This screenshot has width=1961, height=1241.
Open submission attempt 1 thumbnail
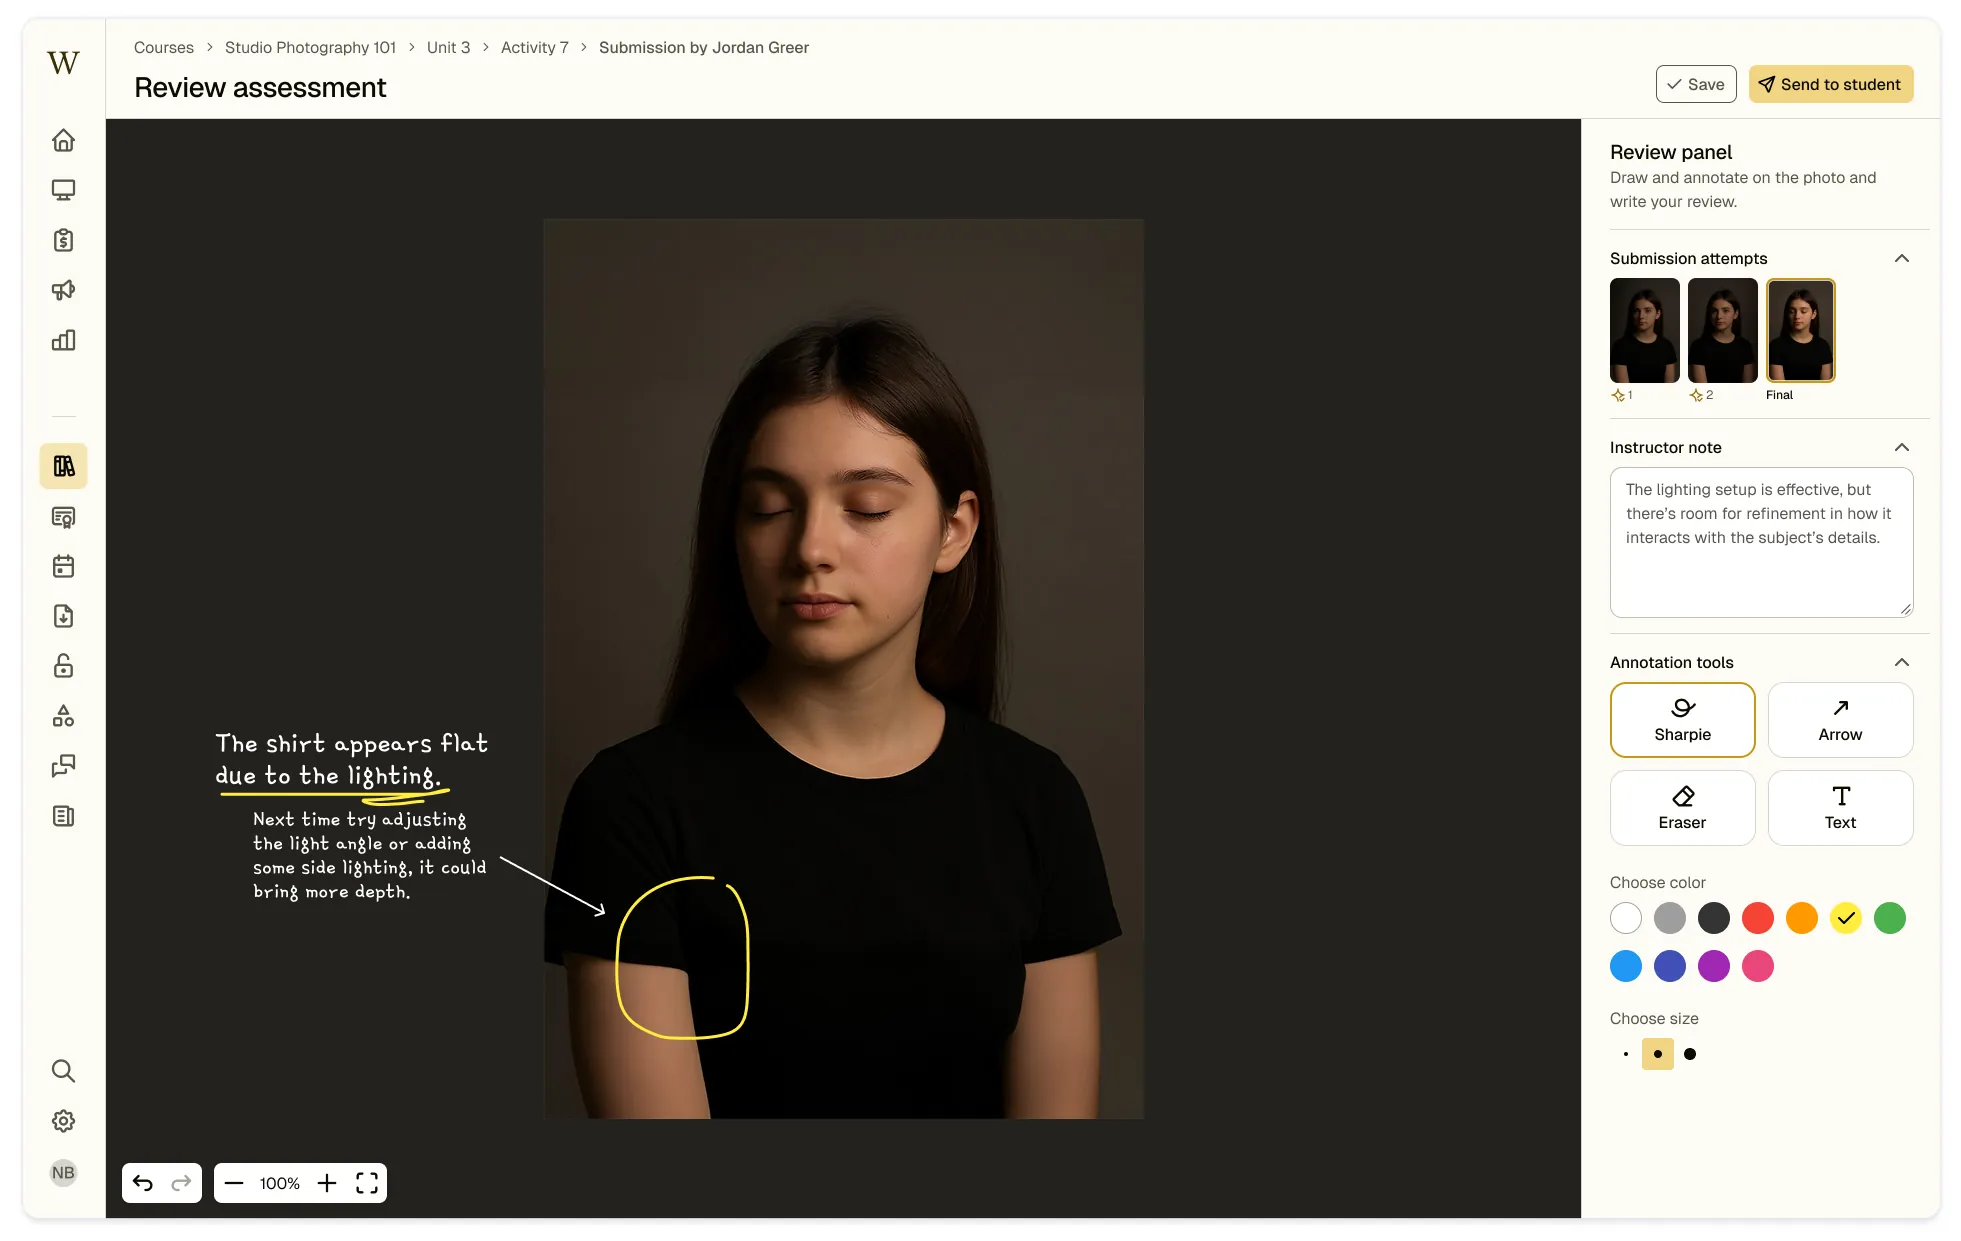coord(1644,330)
